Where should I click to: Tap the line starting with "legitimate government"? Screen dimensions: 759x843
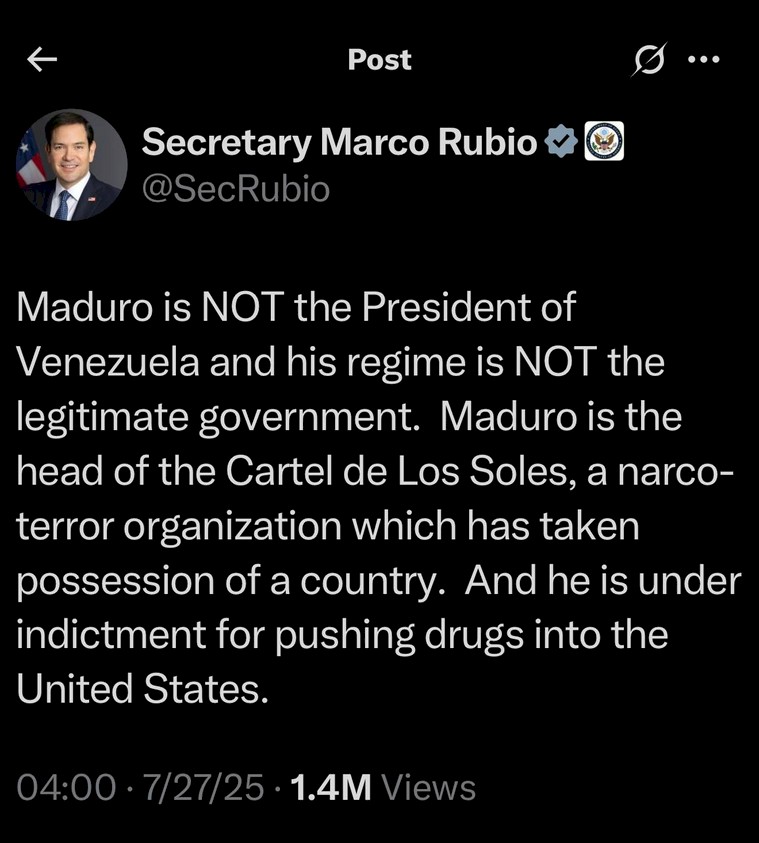pos(349,417)
